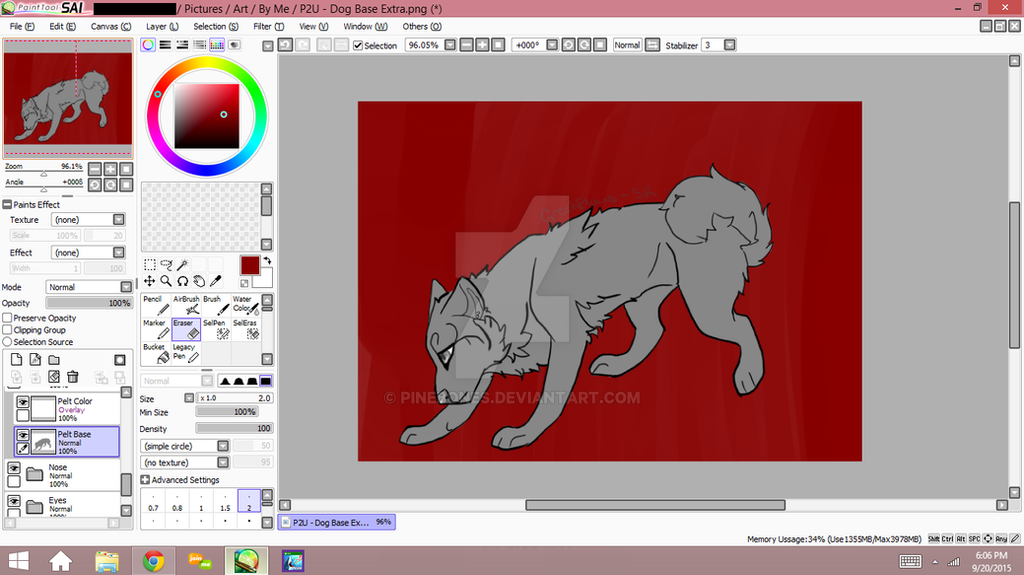Click the dark red foreground color swatch

pos(249,265)
